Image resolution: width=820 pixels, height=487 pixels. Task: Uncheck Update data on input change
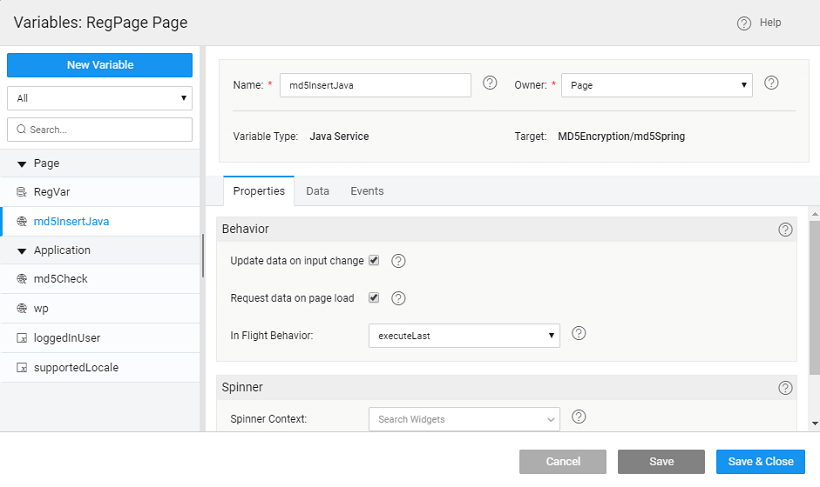pos(374,261)
